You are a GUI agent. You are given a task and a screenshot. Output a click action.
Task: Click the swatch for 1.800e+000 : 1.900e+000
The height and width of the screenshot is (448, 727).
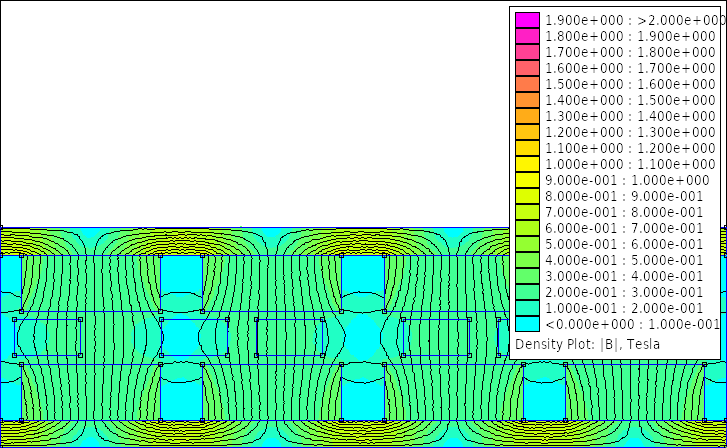pos(527,36)
